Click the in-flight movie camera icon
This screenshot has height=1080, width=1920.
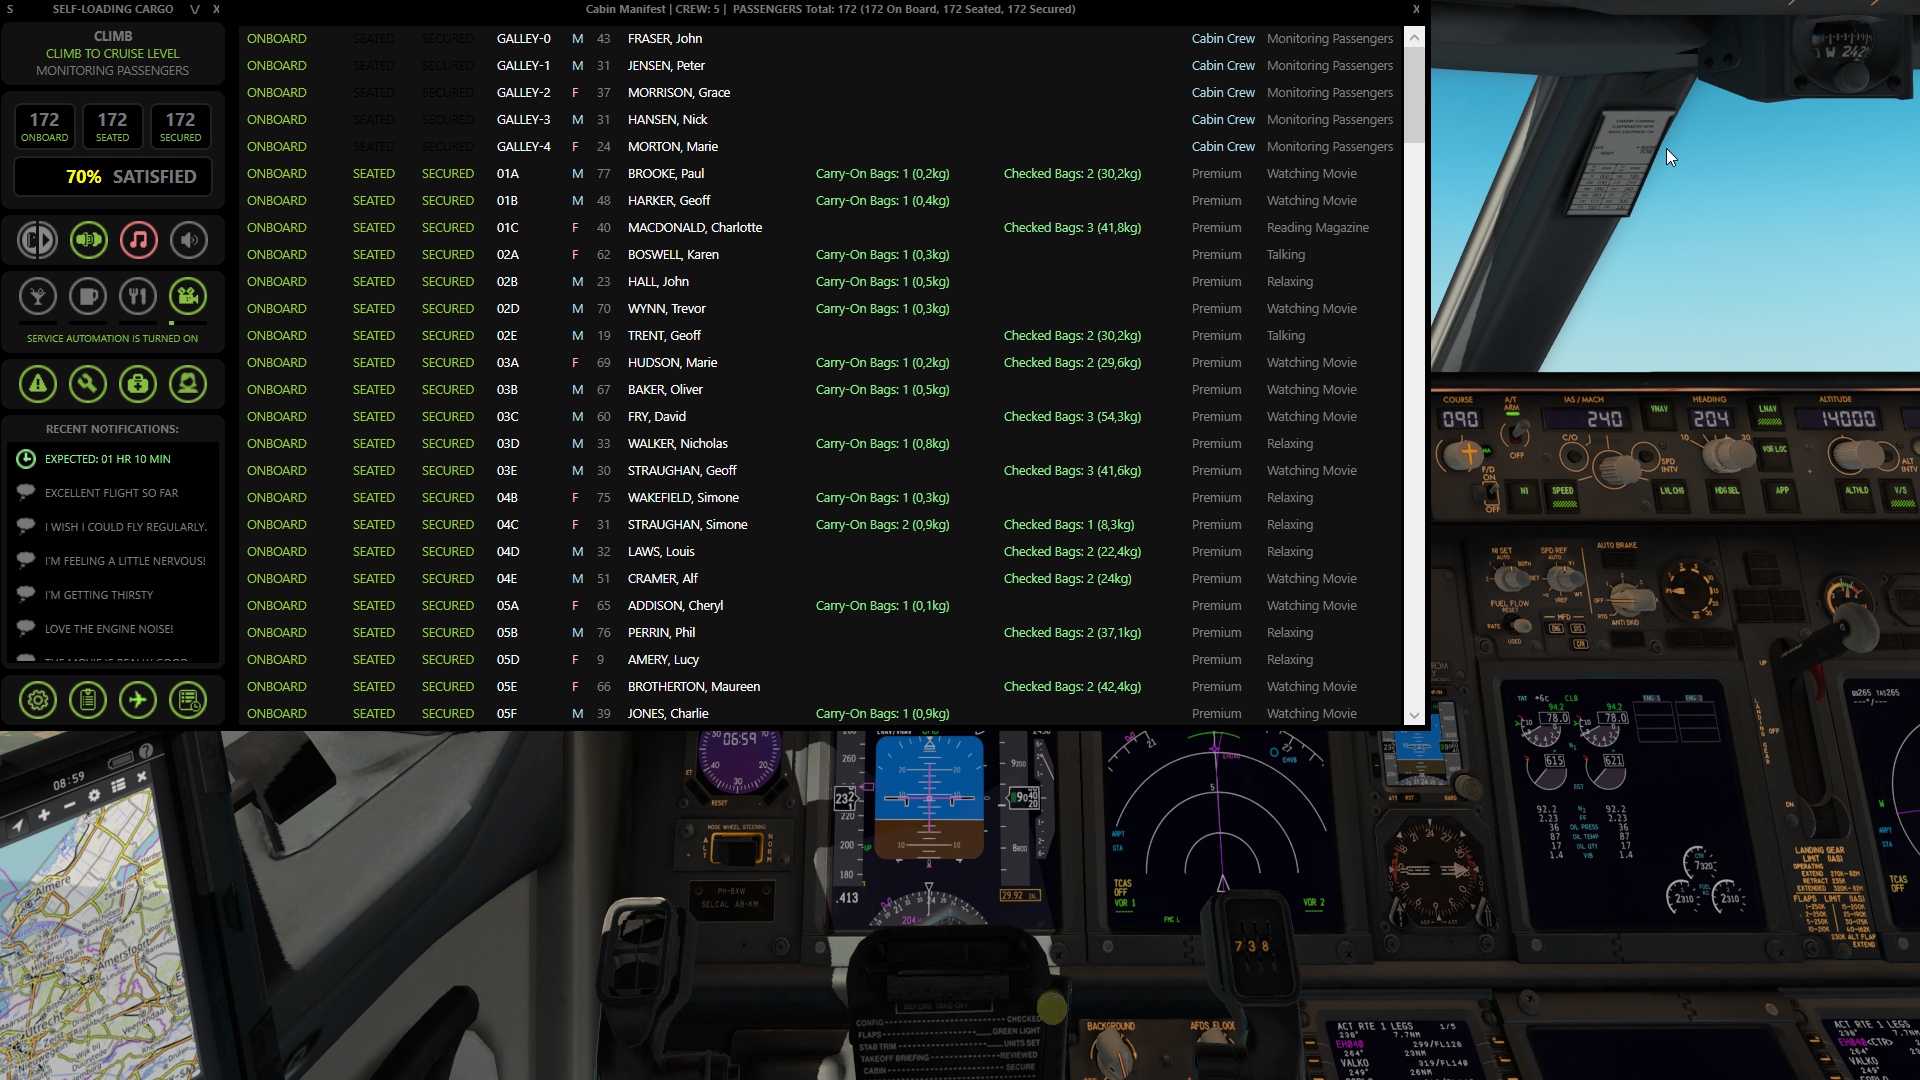click(188, 296)
